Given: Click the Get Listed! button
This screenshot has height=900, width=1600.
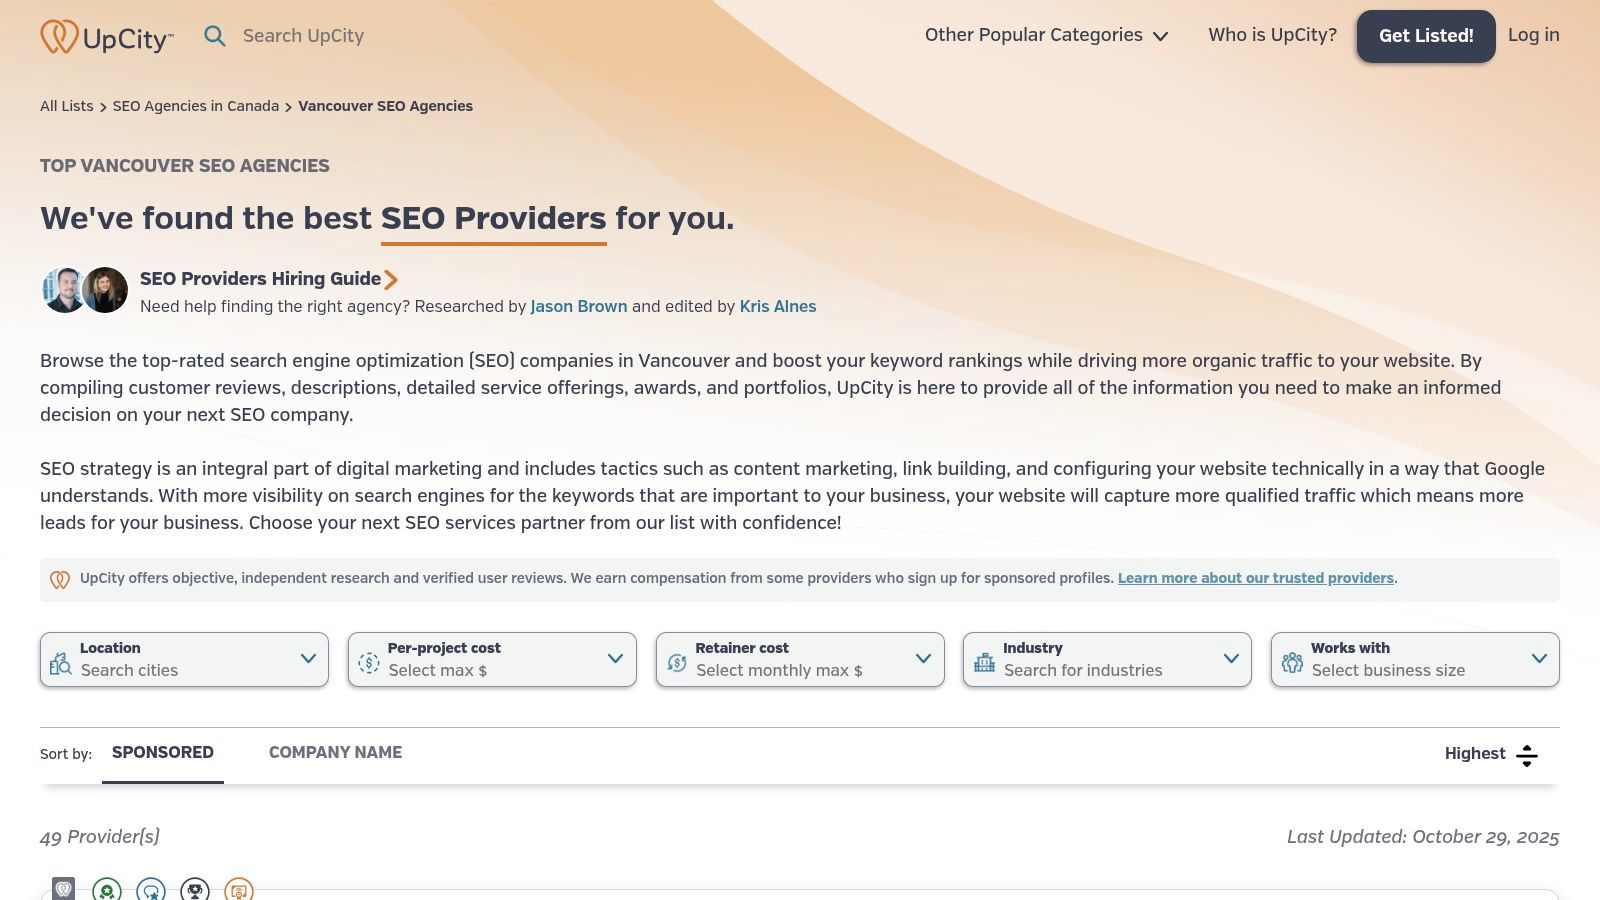Looking at the screenshot, I should coord(1425,35).
